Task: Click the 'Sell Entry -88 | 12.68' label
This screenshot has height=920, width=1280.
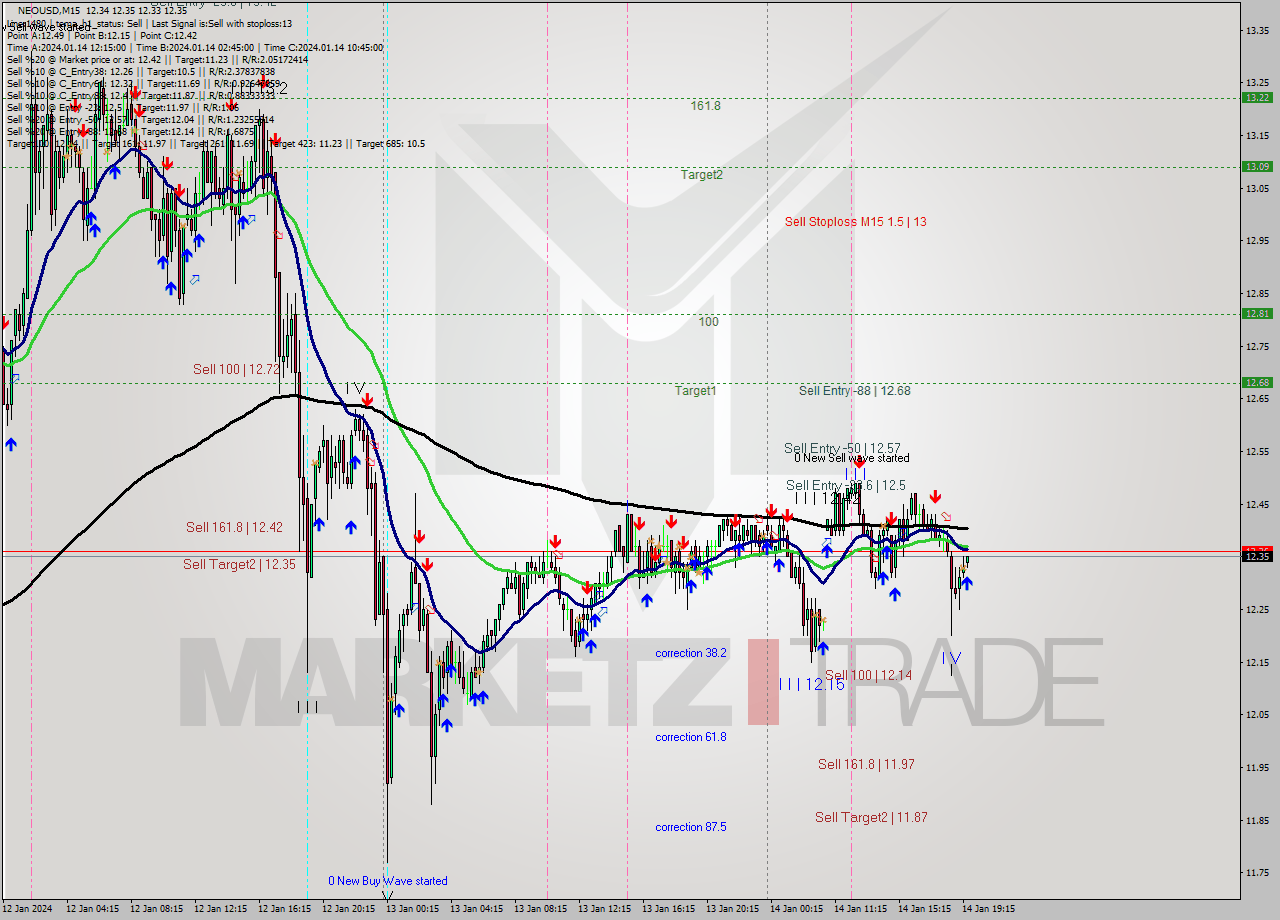Action: pos(854,391)
